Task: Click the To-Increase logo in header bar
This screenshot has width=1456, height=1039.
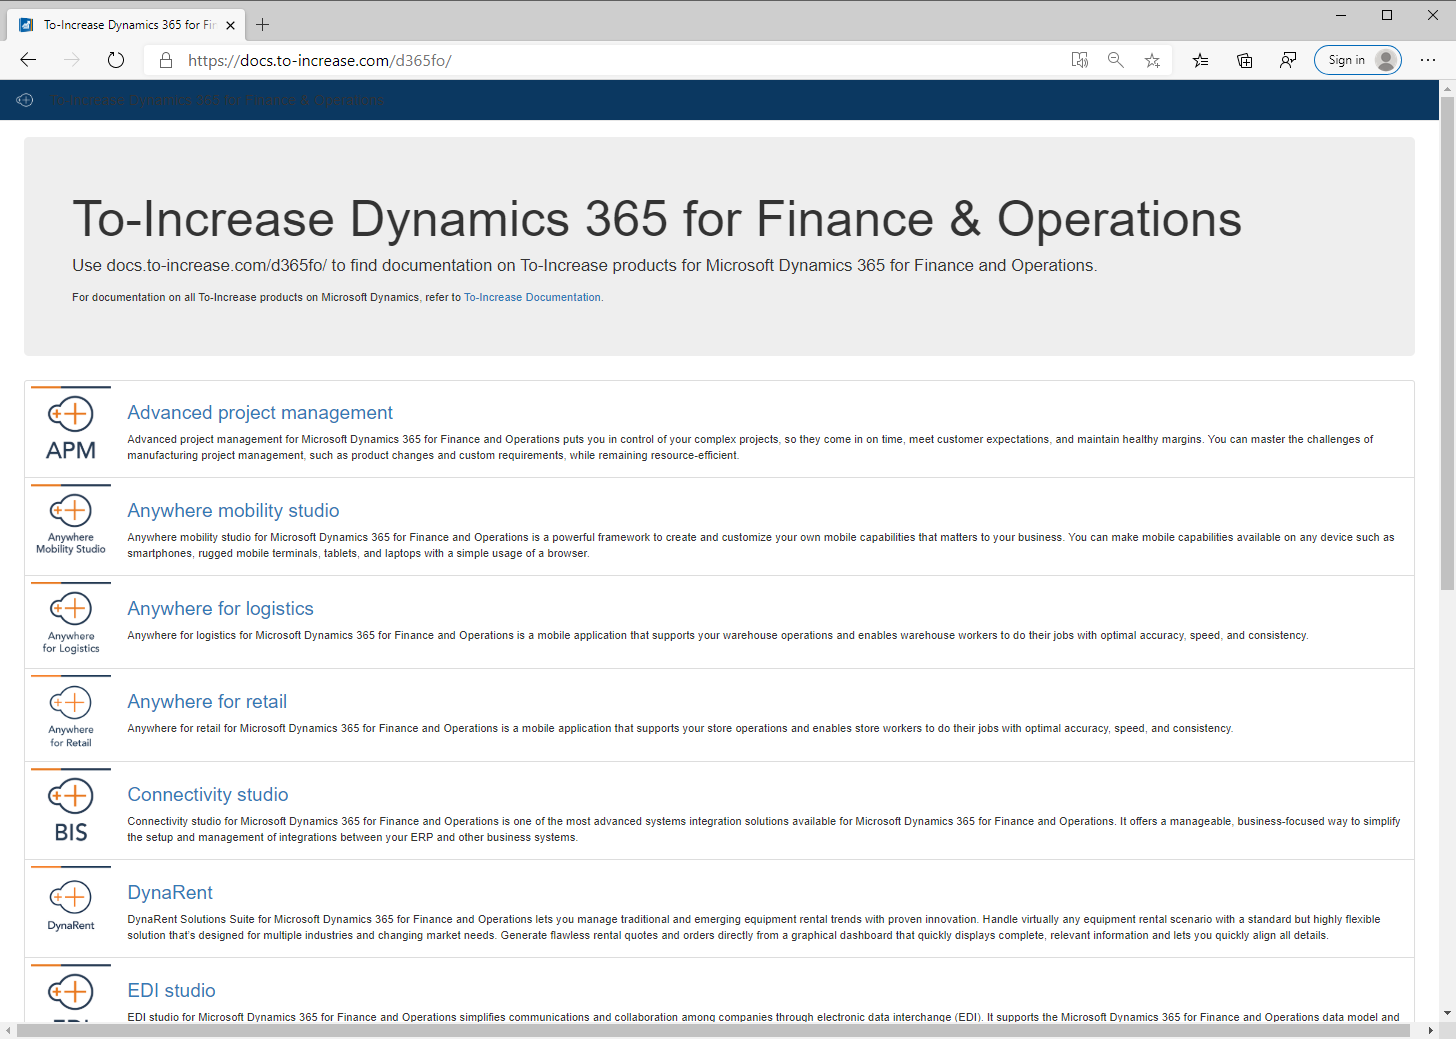Action: click(25, 100)
